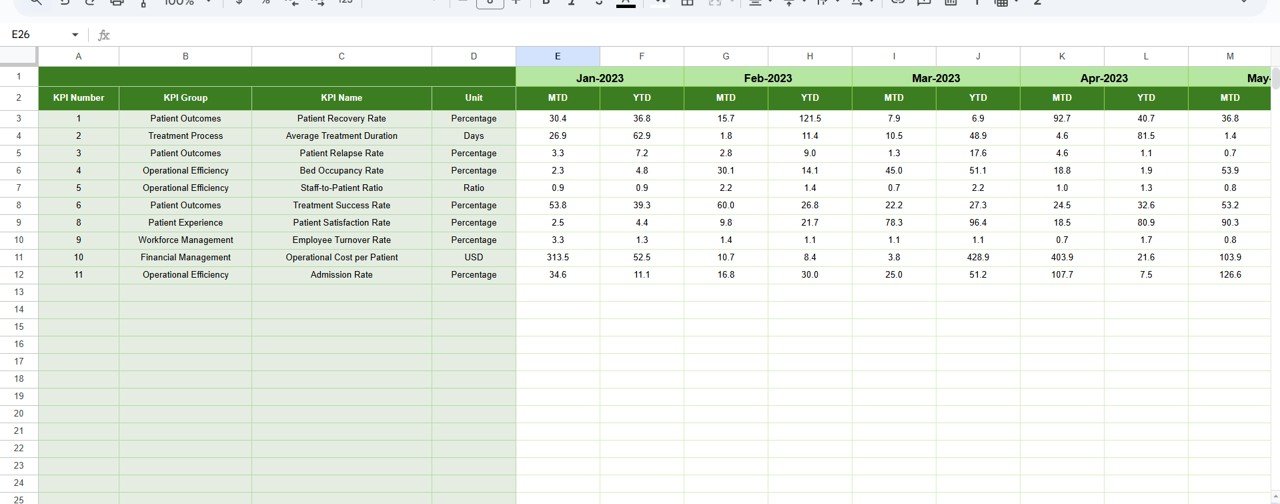
Task: Select the Employee Turnover Rate cell
Action: click(x=342, y=240)
